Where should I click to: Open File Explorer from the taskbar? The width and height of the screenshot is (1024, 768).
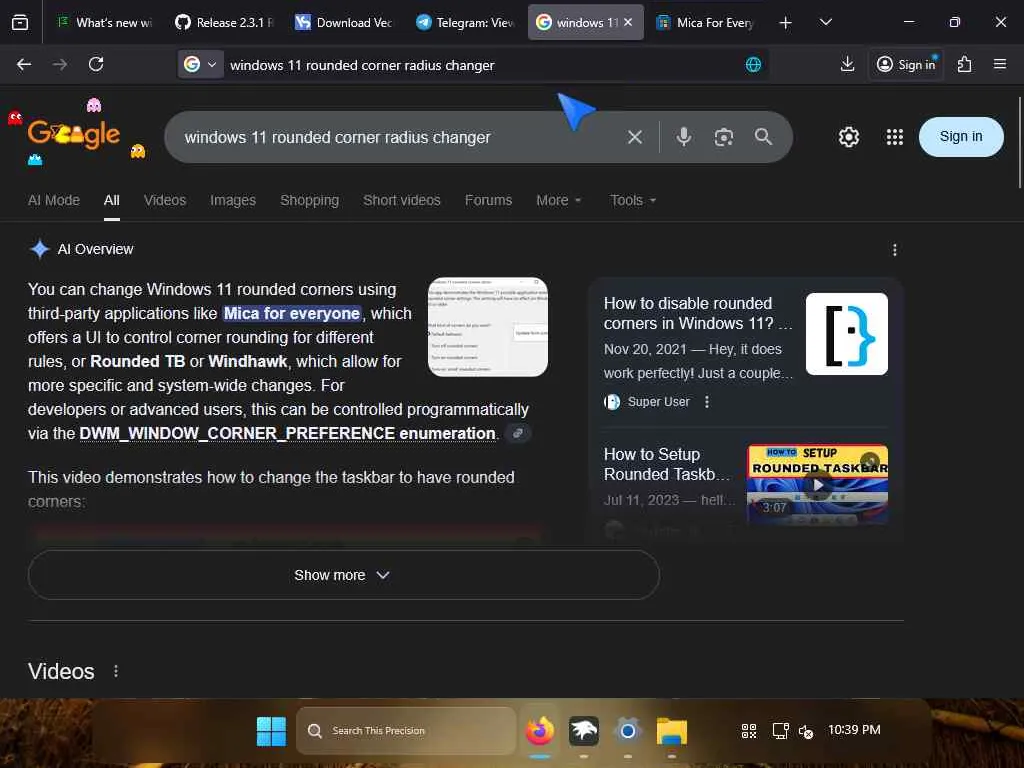pos(672,731)
